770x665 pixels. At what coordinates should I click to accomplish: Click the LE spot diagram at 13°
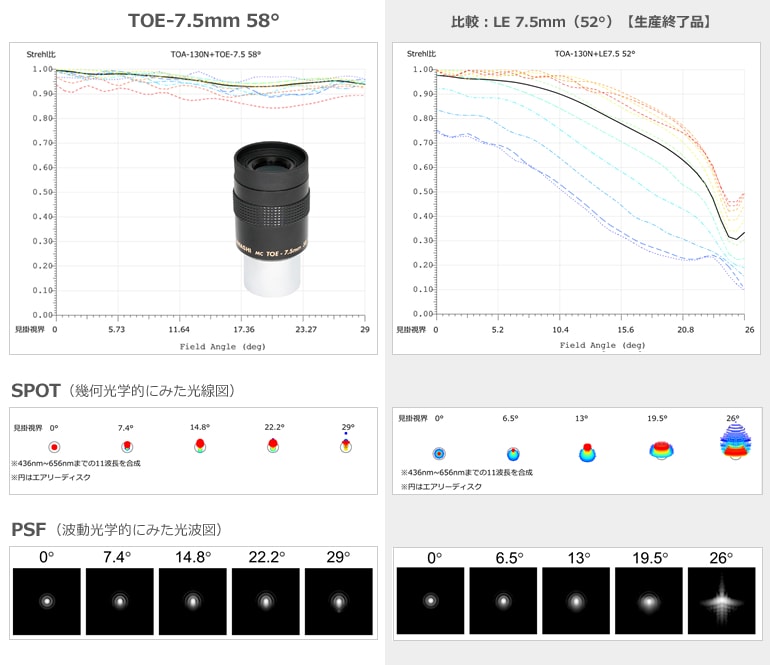(587, 452)
